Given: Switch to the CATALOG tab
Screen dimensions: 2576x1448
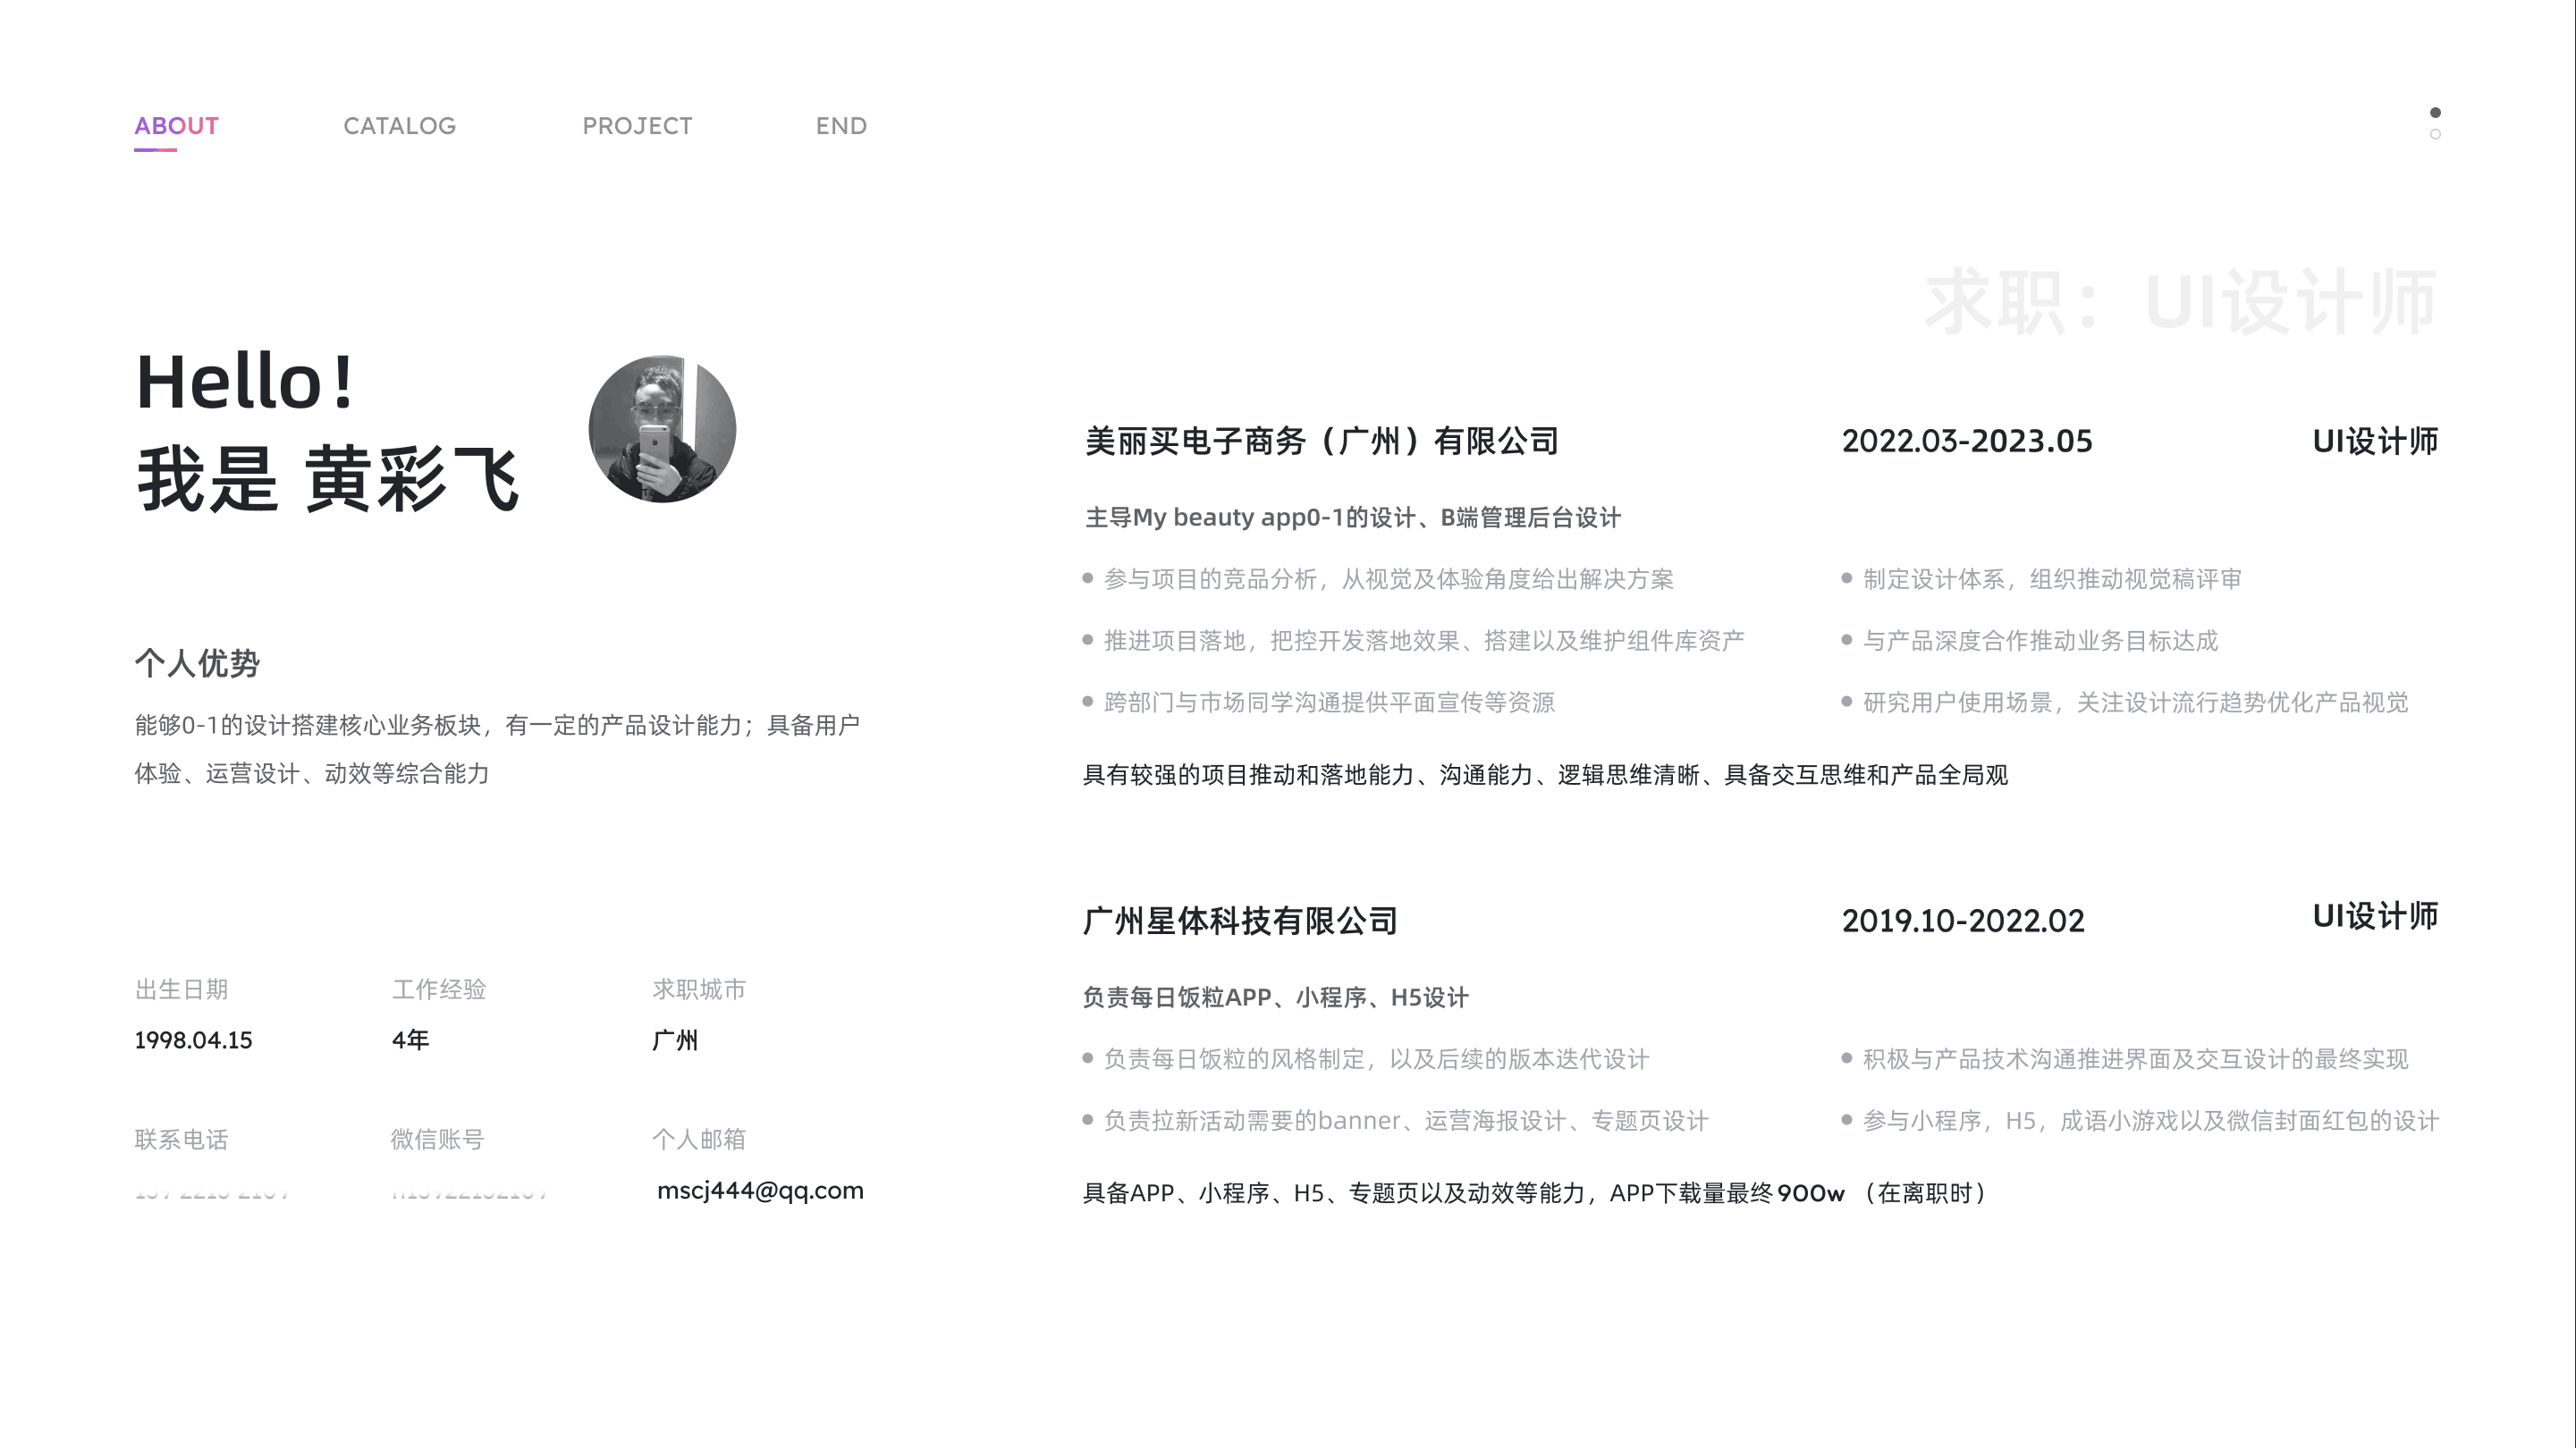Looking at the screenshot, I should [x=399, y=126].
